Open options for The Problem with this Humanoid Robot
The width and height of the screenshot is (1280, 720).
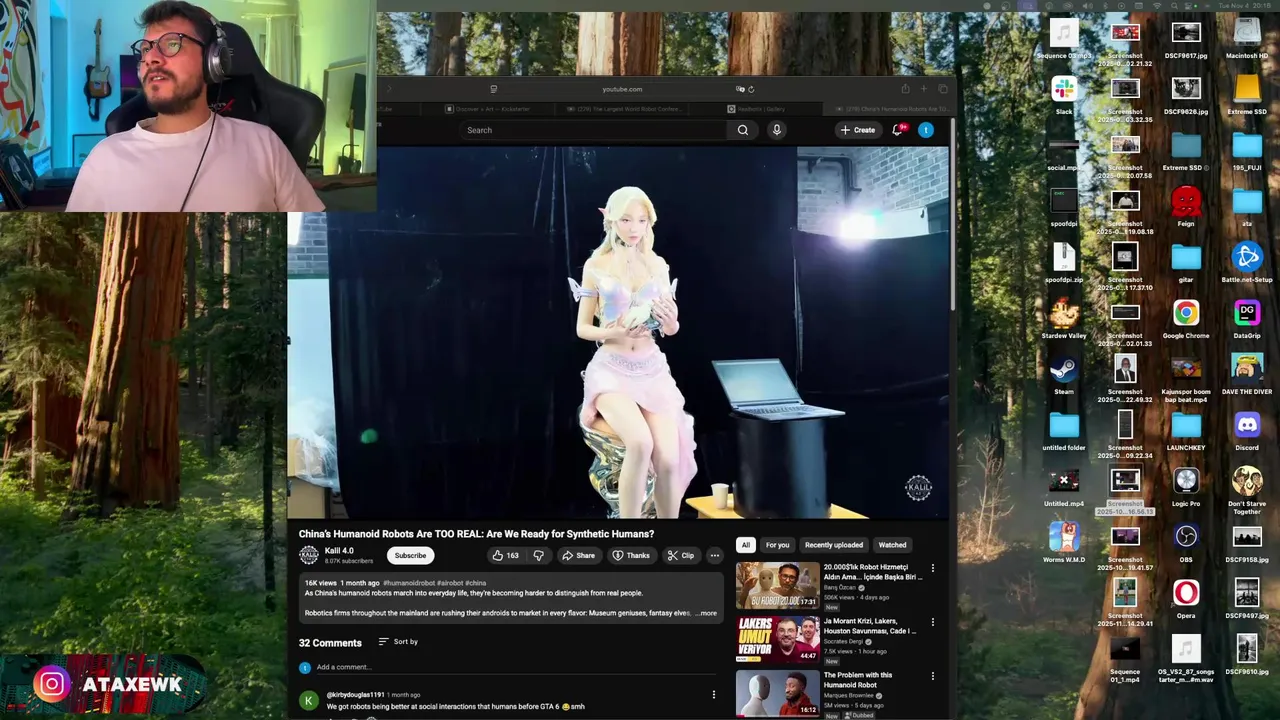point(932,676)
